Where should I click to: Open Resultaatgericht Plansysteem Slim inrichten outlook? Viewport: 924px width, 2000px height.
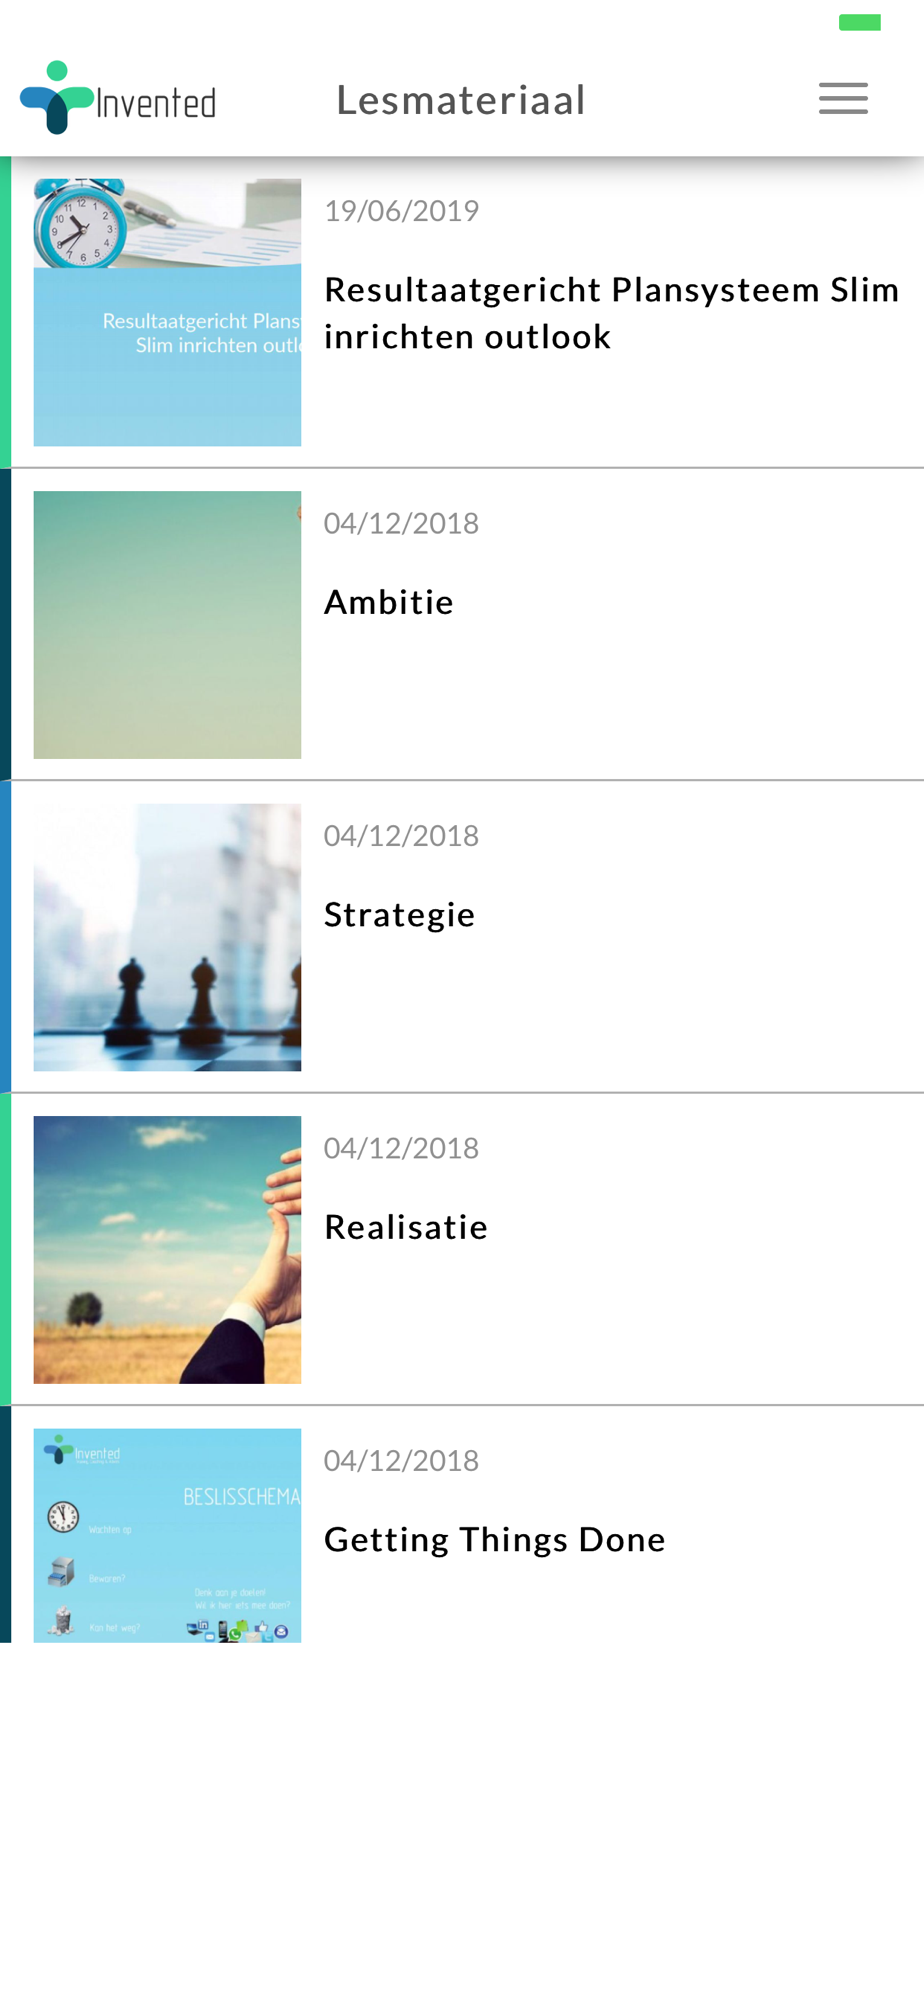(x=612, y=313)
